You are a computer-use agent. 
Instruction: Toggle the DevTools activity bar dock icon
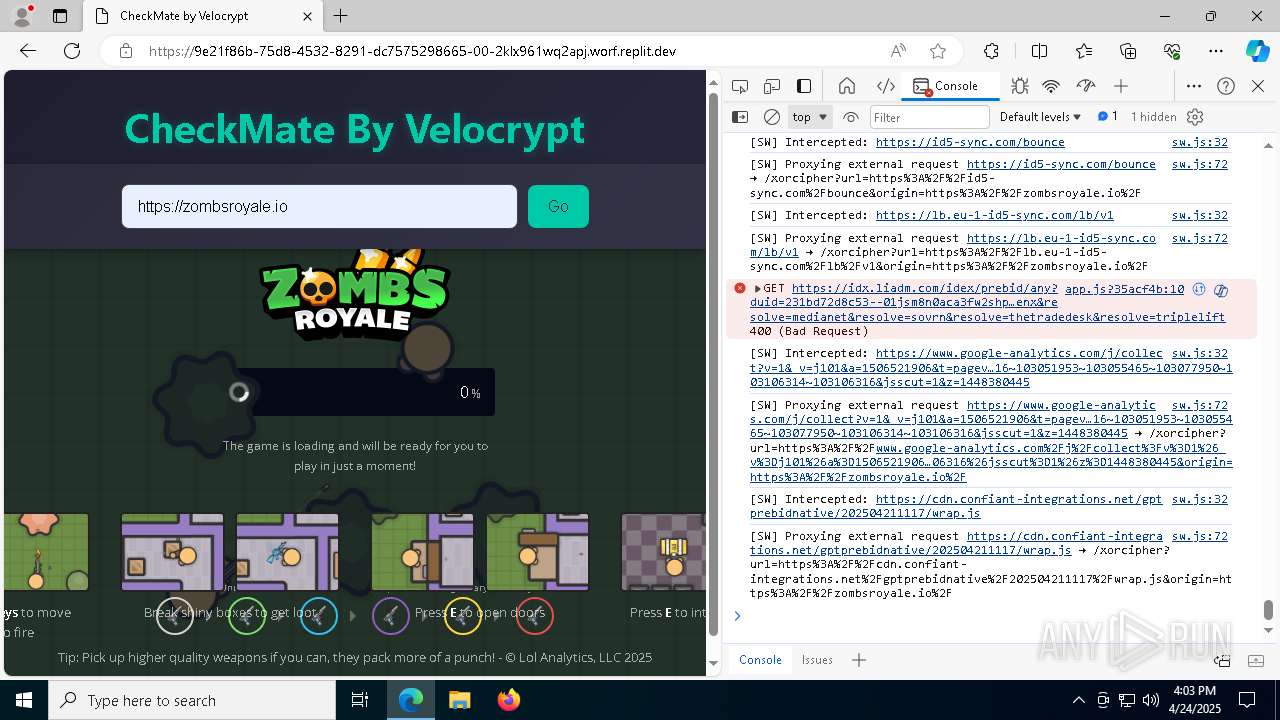804,86
